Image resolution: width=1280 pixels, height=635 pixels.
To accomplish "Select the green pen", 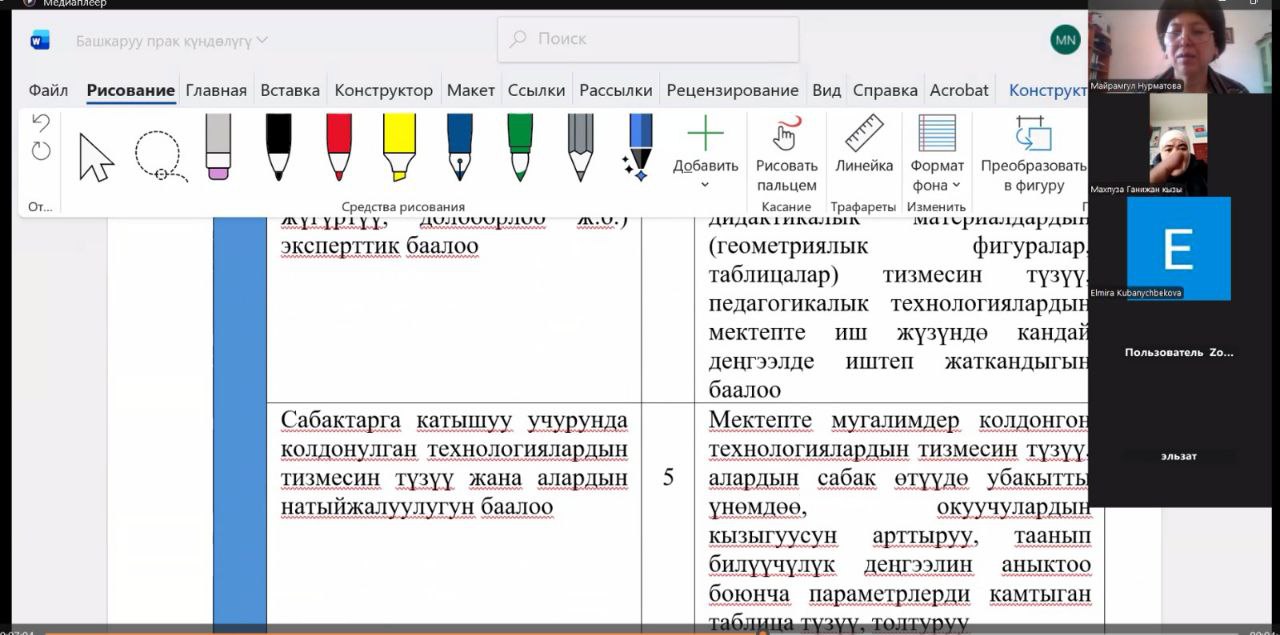I will 520,148.
